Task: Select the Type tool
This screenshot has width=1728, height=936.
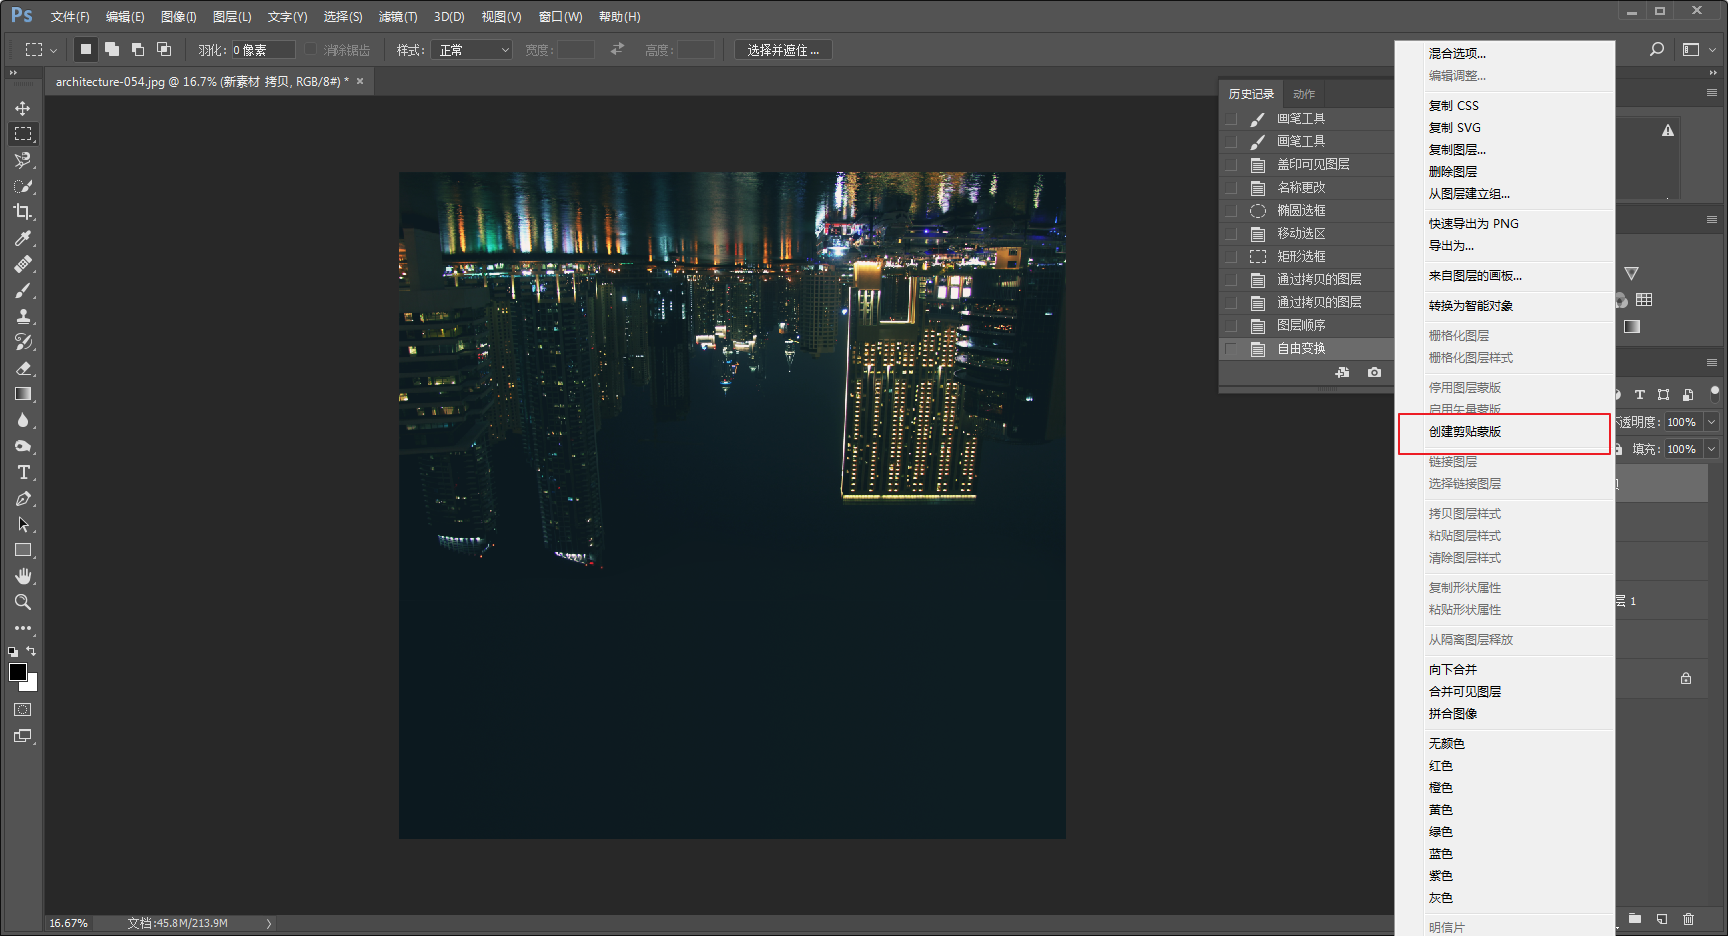Action: (23, 472)
